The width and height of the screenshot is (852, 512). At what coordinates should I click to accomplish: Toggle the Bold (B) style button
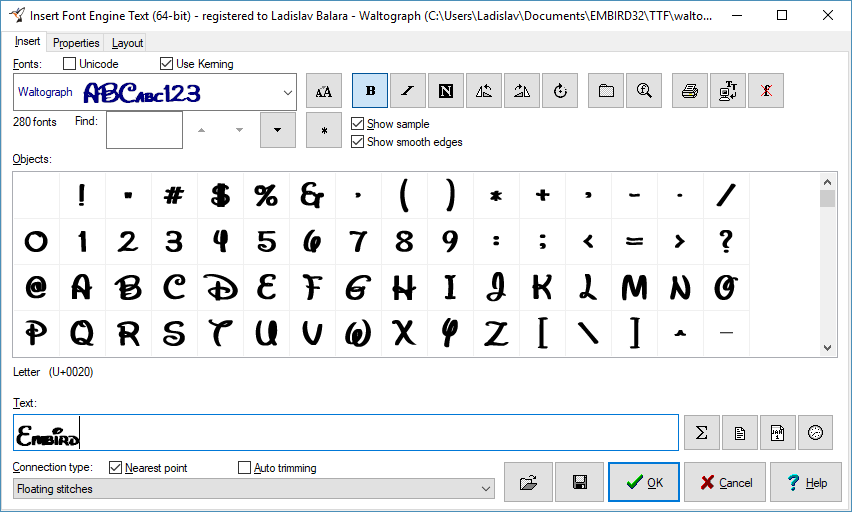370,91
